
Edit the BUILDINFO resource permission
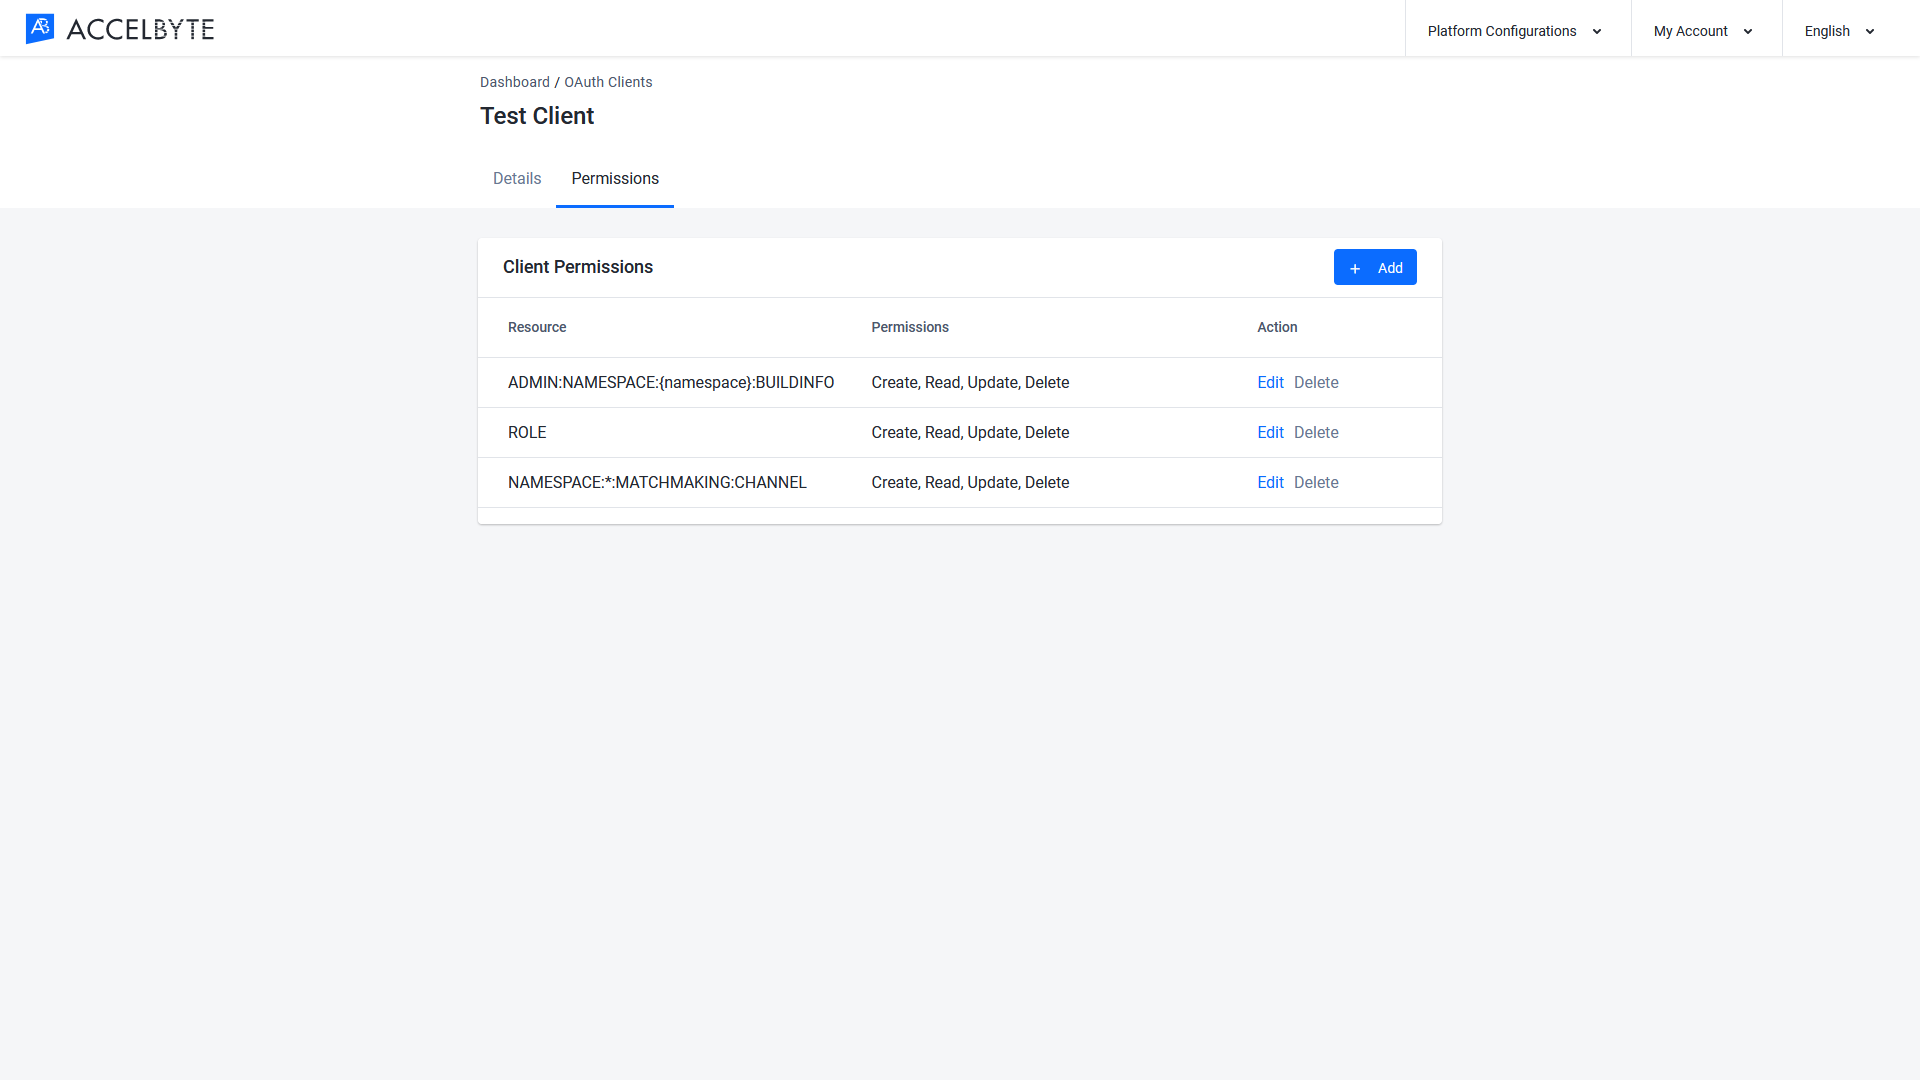(x=1270, y=382)
